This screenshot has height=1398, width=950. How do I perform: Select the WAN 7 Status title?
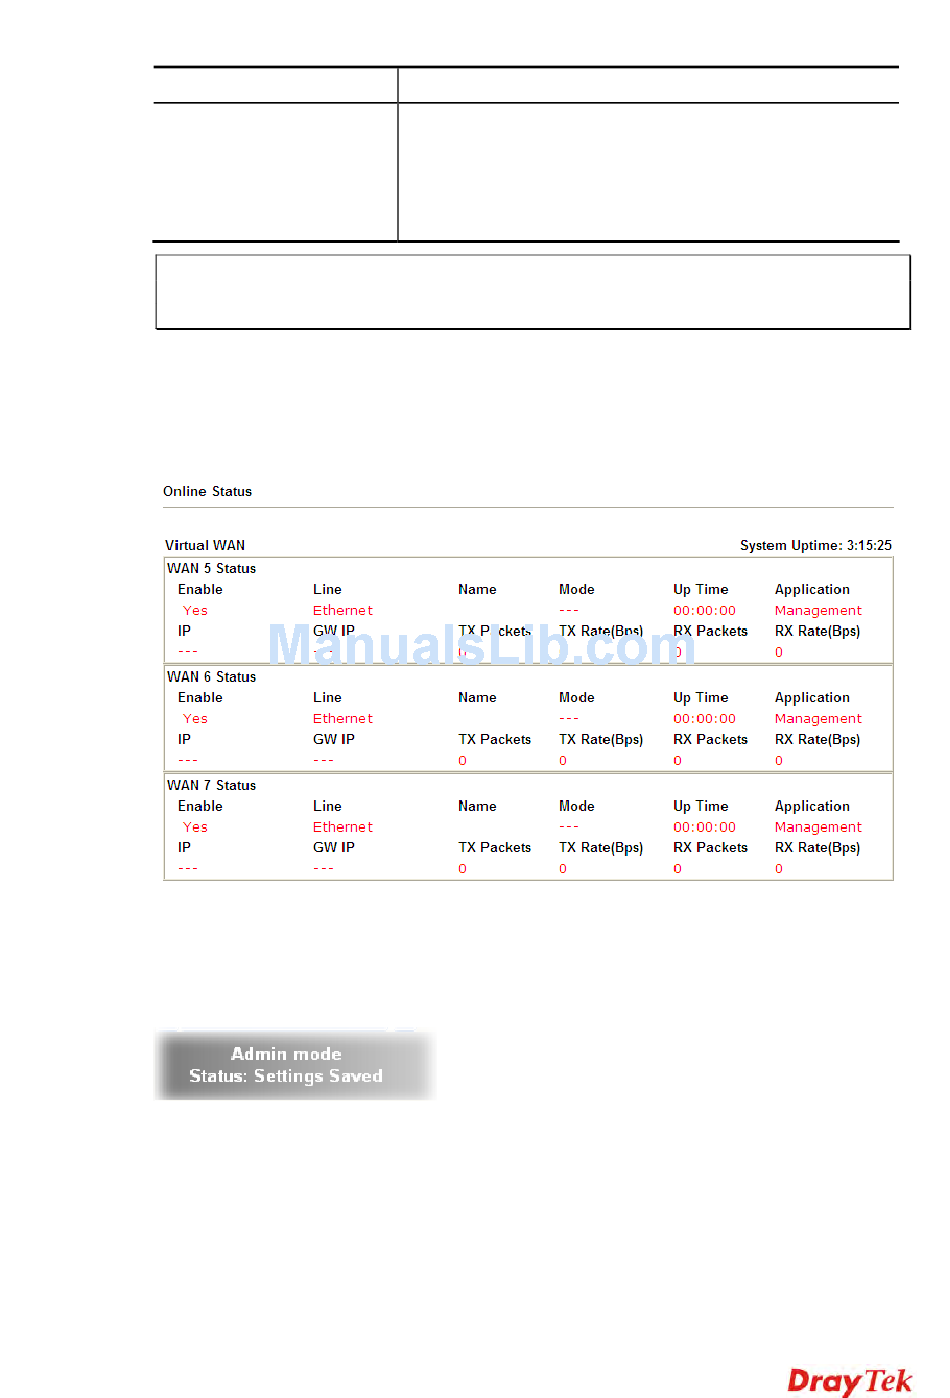click(211, 785)
